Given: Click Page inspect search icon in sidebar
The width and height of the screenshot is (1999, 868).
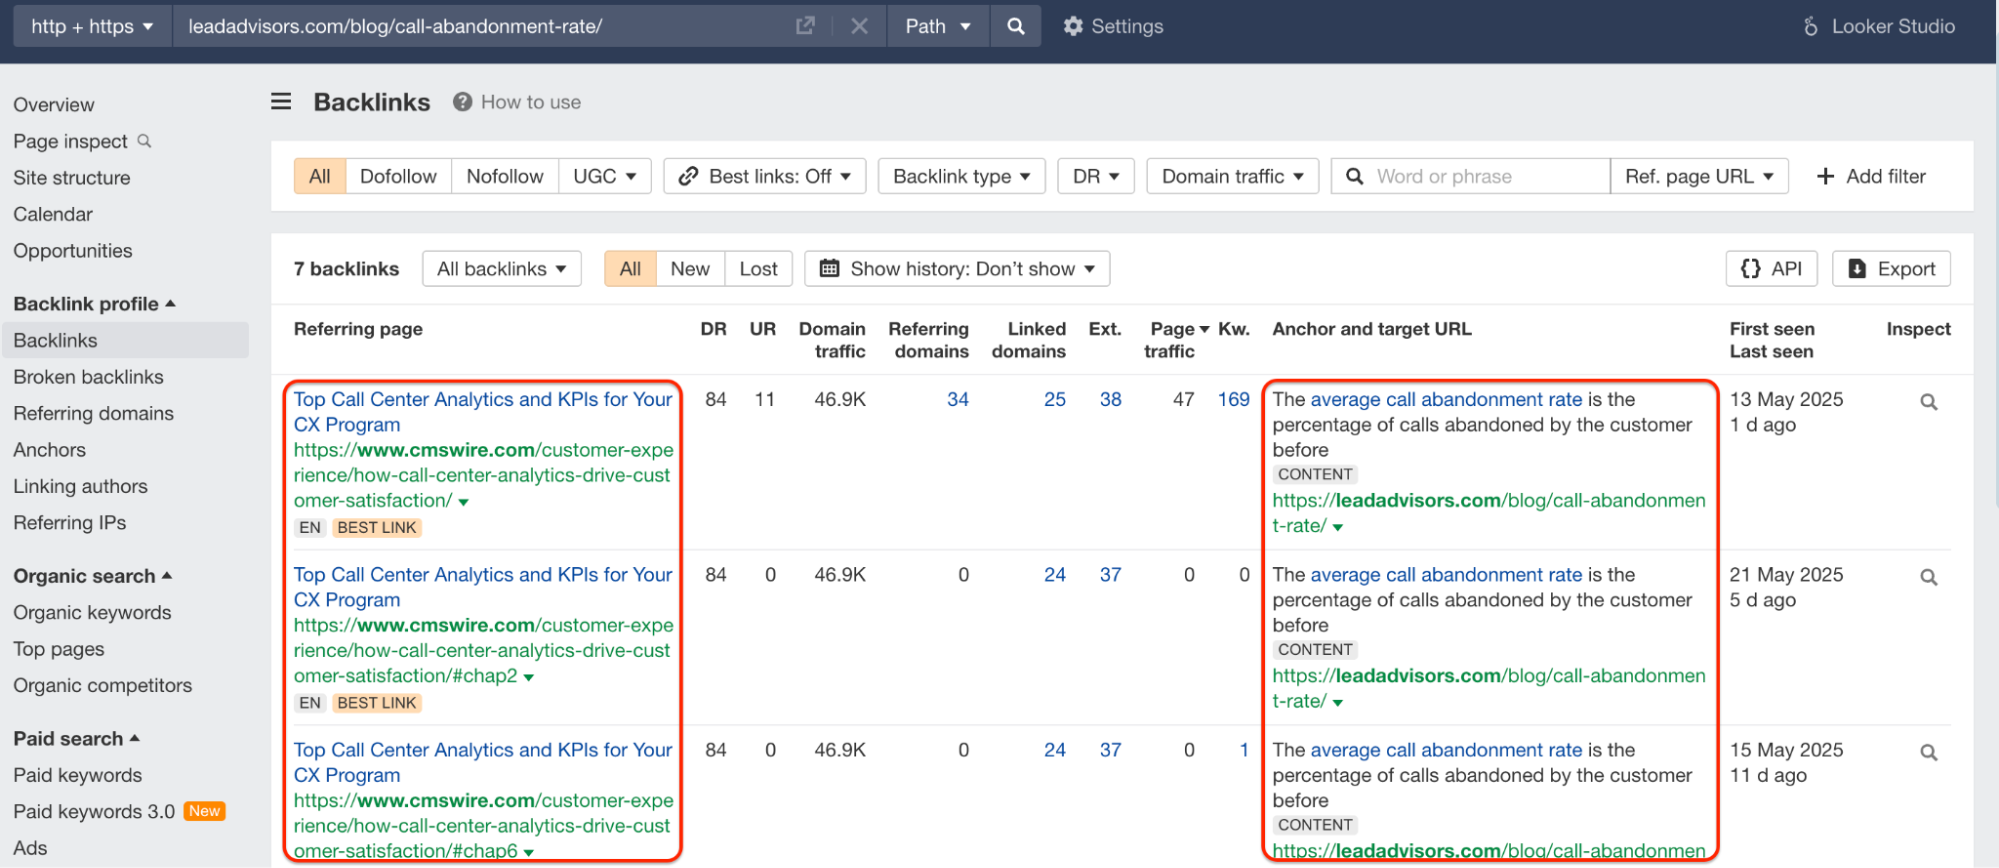Looking at the screenshot, I should coord(144,141).
